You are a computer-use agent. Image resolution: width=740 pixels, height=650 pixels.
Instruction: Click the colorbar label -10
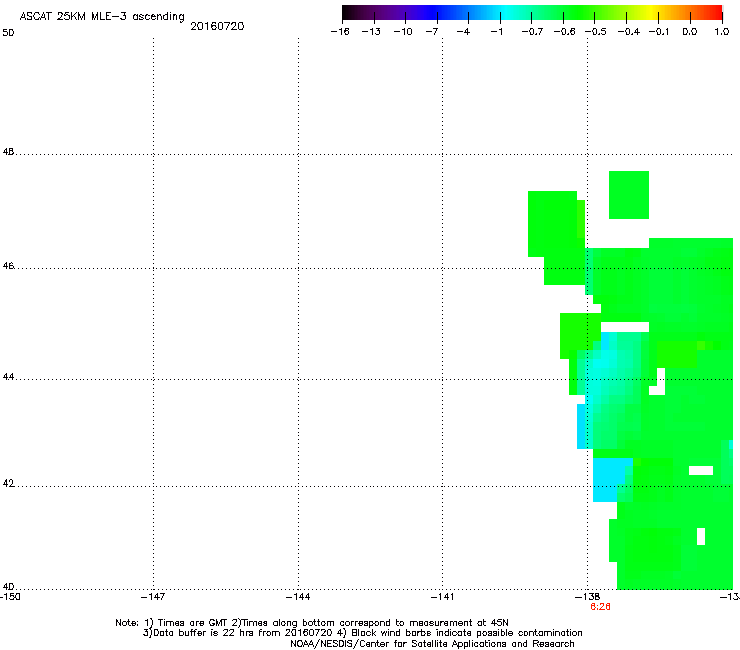click(x=403, y=32)
